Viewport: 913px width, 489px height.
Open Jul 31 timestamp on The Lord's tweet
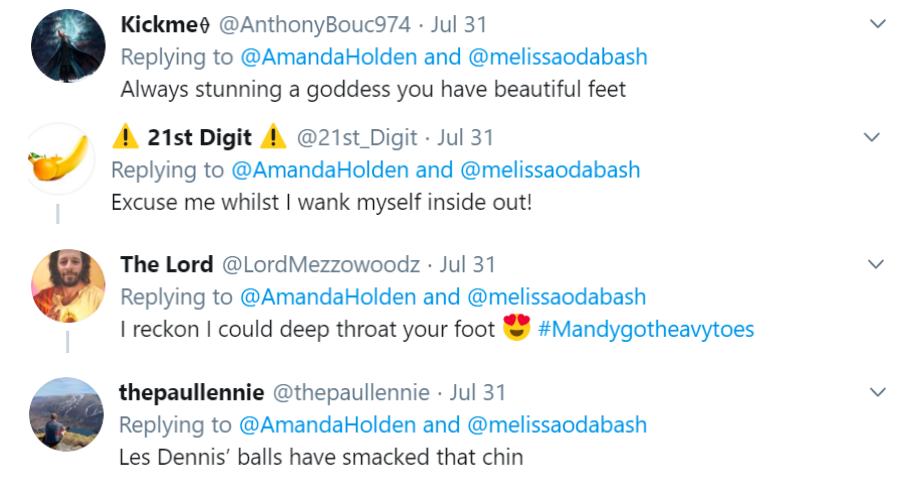468,264
